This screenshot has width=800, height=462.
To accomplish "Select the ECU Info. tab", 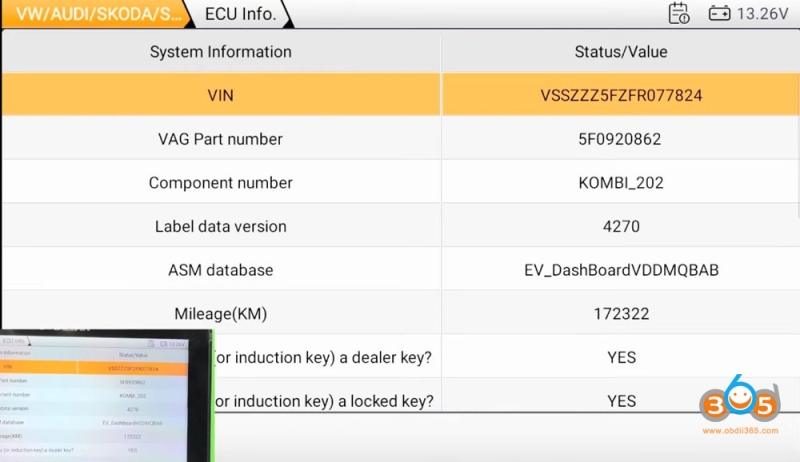I will tap(241, 14).
